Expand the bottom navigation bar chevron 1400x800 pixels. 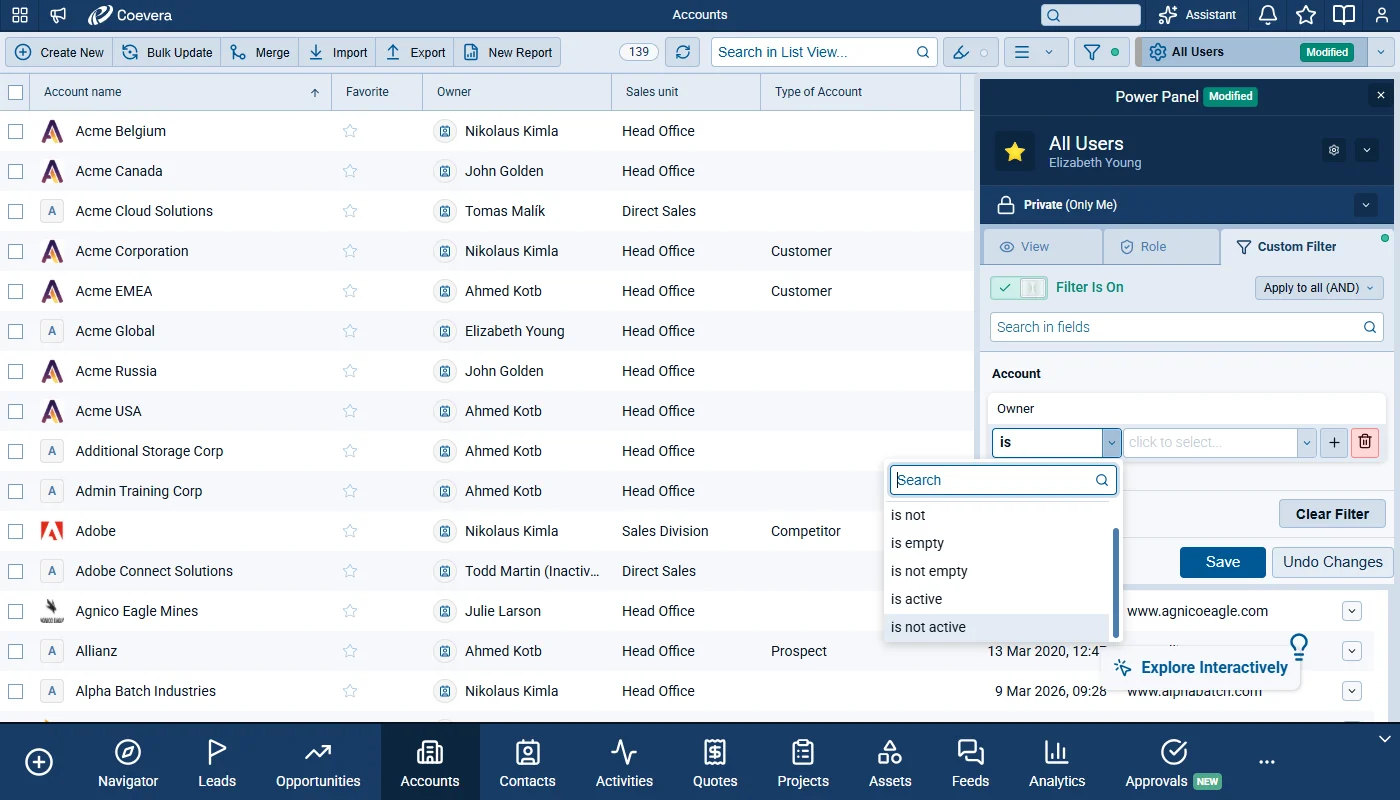click(x=1385, y=739)
